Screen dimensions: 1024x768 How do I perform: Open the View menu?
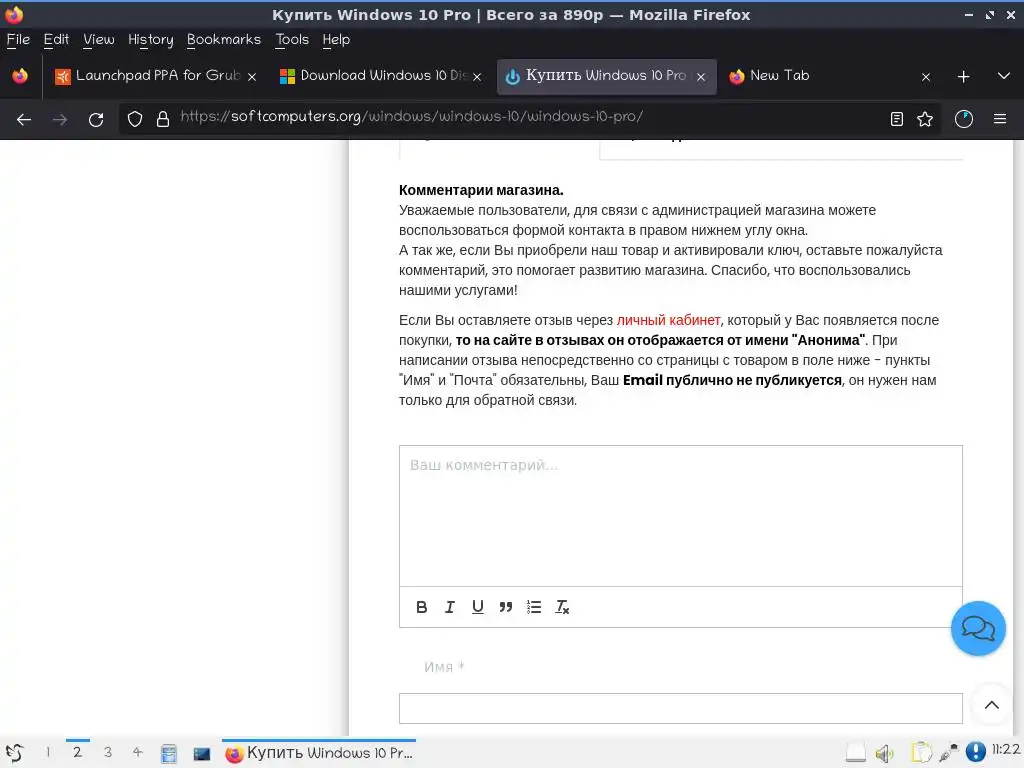click(99, 40)
